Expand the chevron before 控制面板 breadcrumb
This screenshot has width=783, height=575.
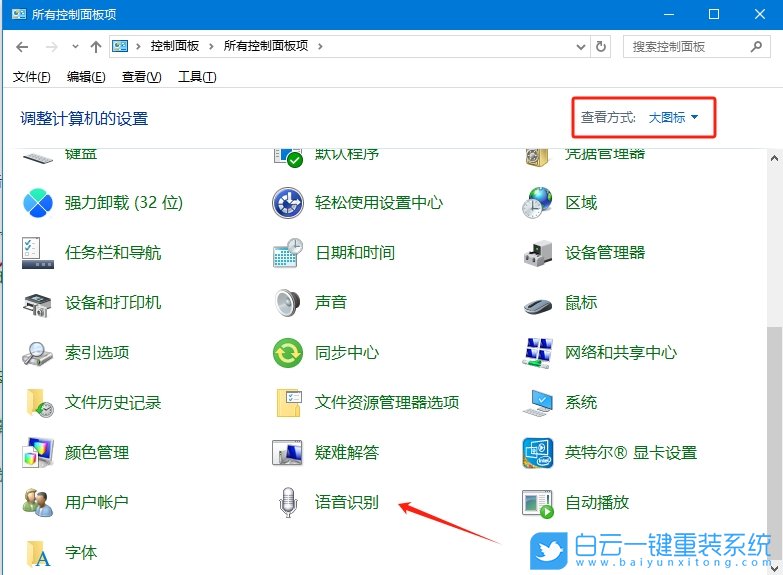tap(138, 46)
